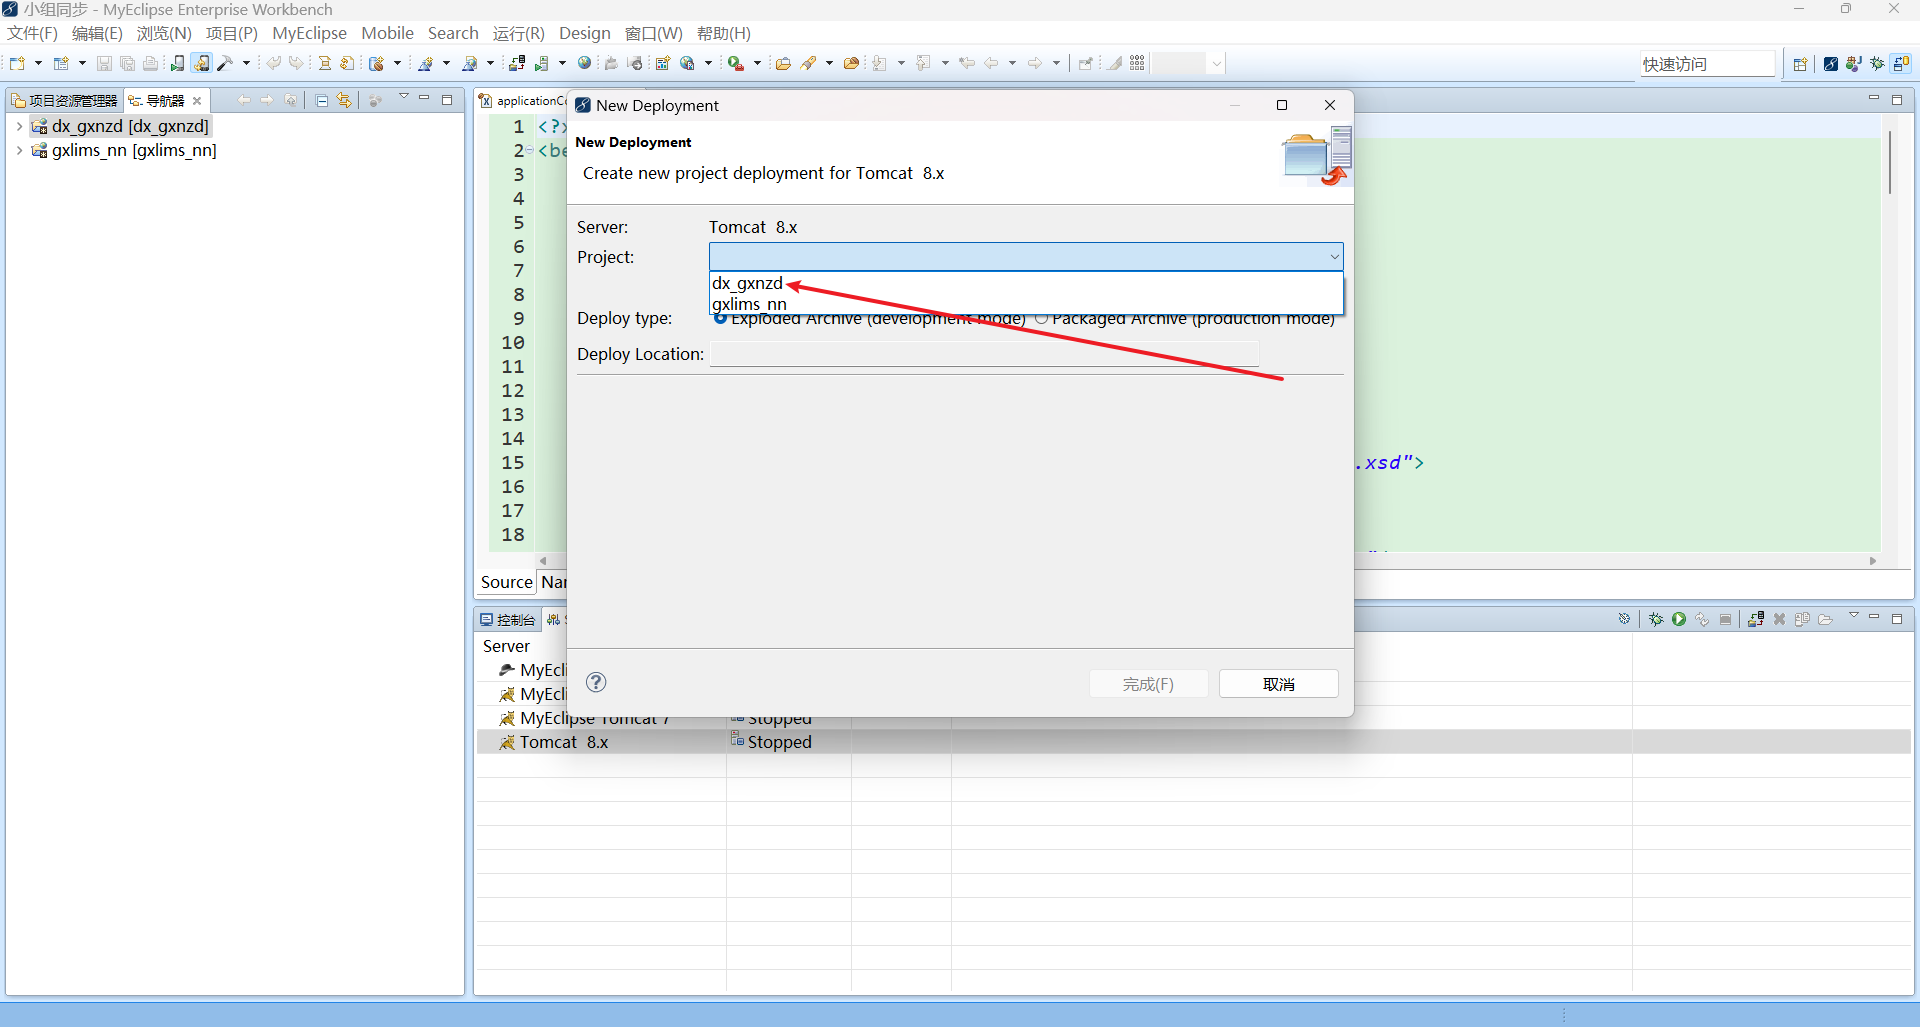Viewport: 1920px width, 1027px height.
Task: Click navigator Back arrow icon
Action: pyautogui.click(x=244, y=100)
